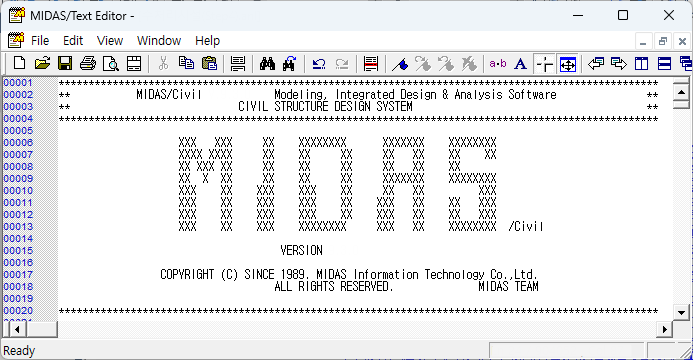Open Print Preview with the magnifier page icon
This screenshot has width=693, height=360.
(x=111, y=64)
